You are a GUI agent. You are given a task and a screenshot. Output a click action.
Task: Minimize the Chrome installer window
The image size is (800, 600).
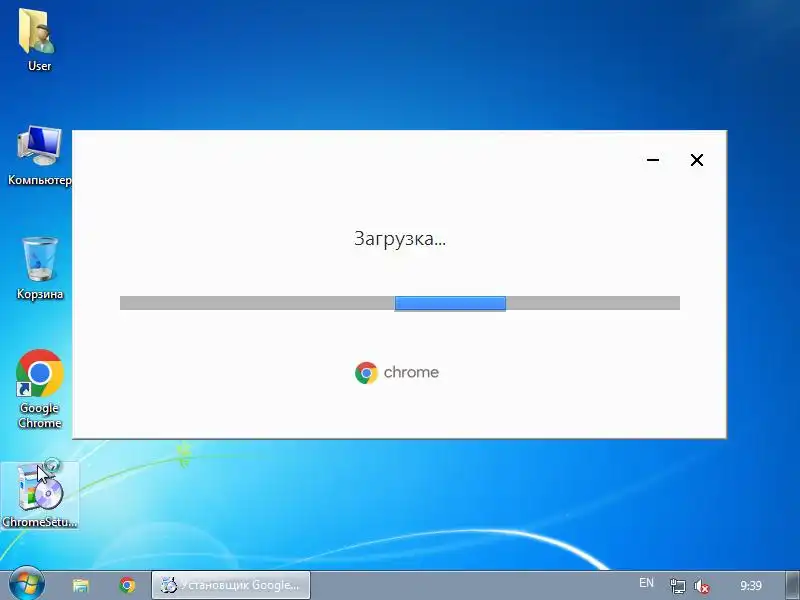tap(653, 160)
